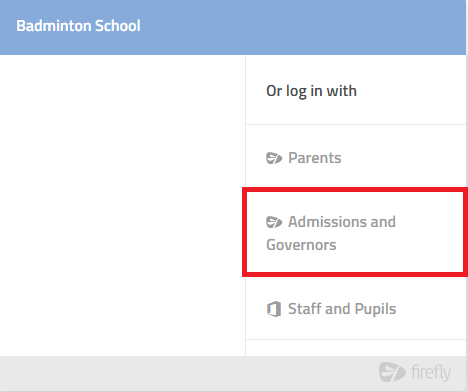Click Firefly icon next to Admissions and Governors
The height and width of the screenshot is (392, 468).
pos(274,222)
